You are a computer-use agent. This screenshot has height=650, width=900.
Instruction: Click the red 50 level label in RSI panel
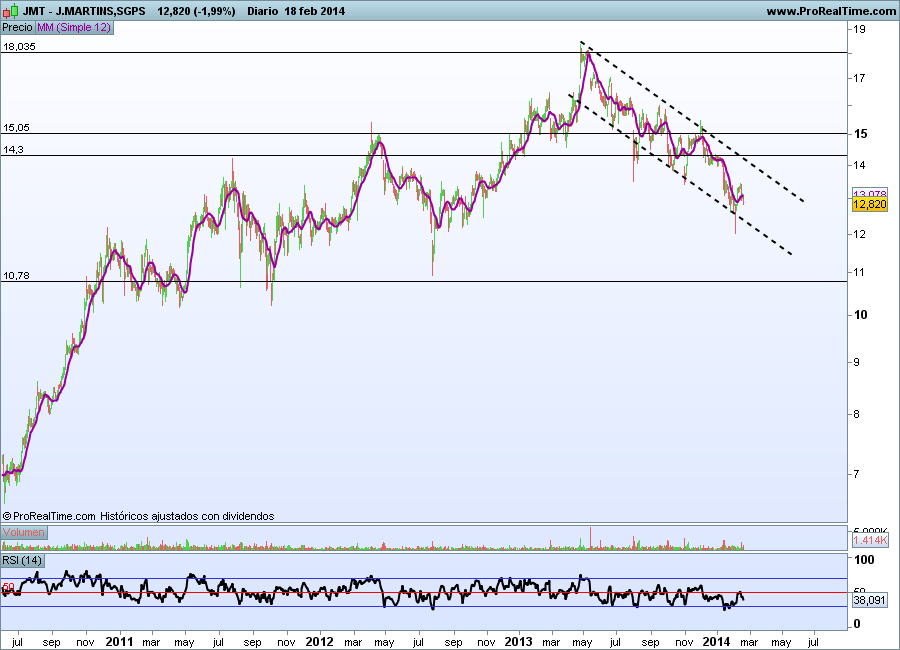click(9, 587)
